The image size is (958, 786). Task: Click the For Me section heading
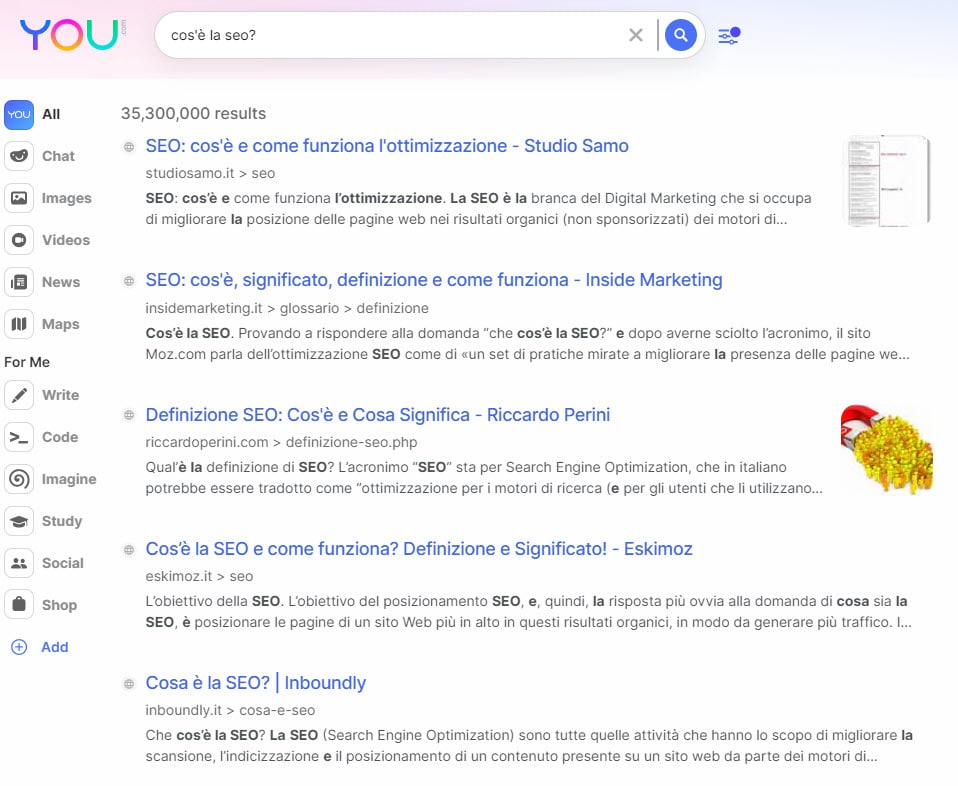tap(27, 362)
